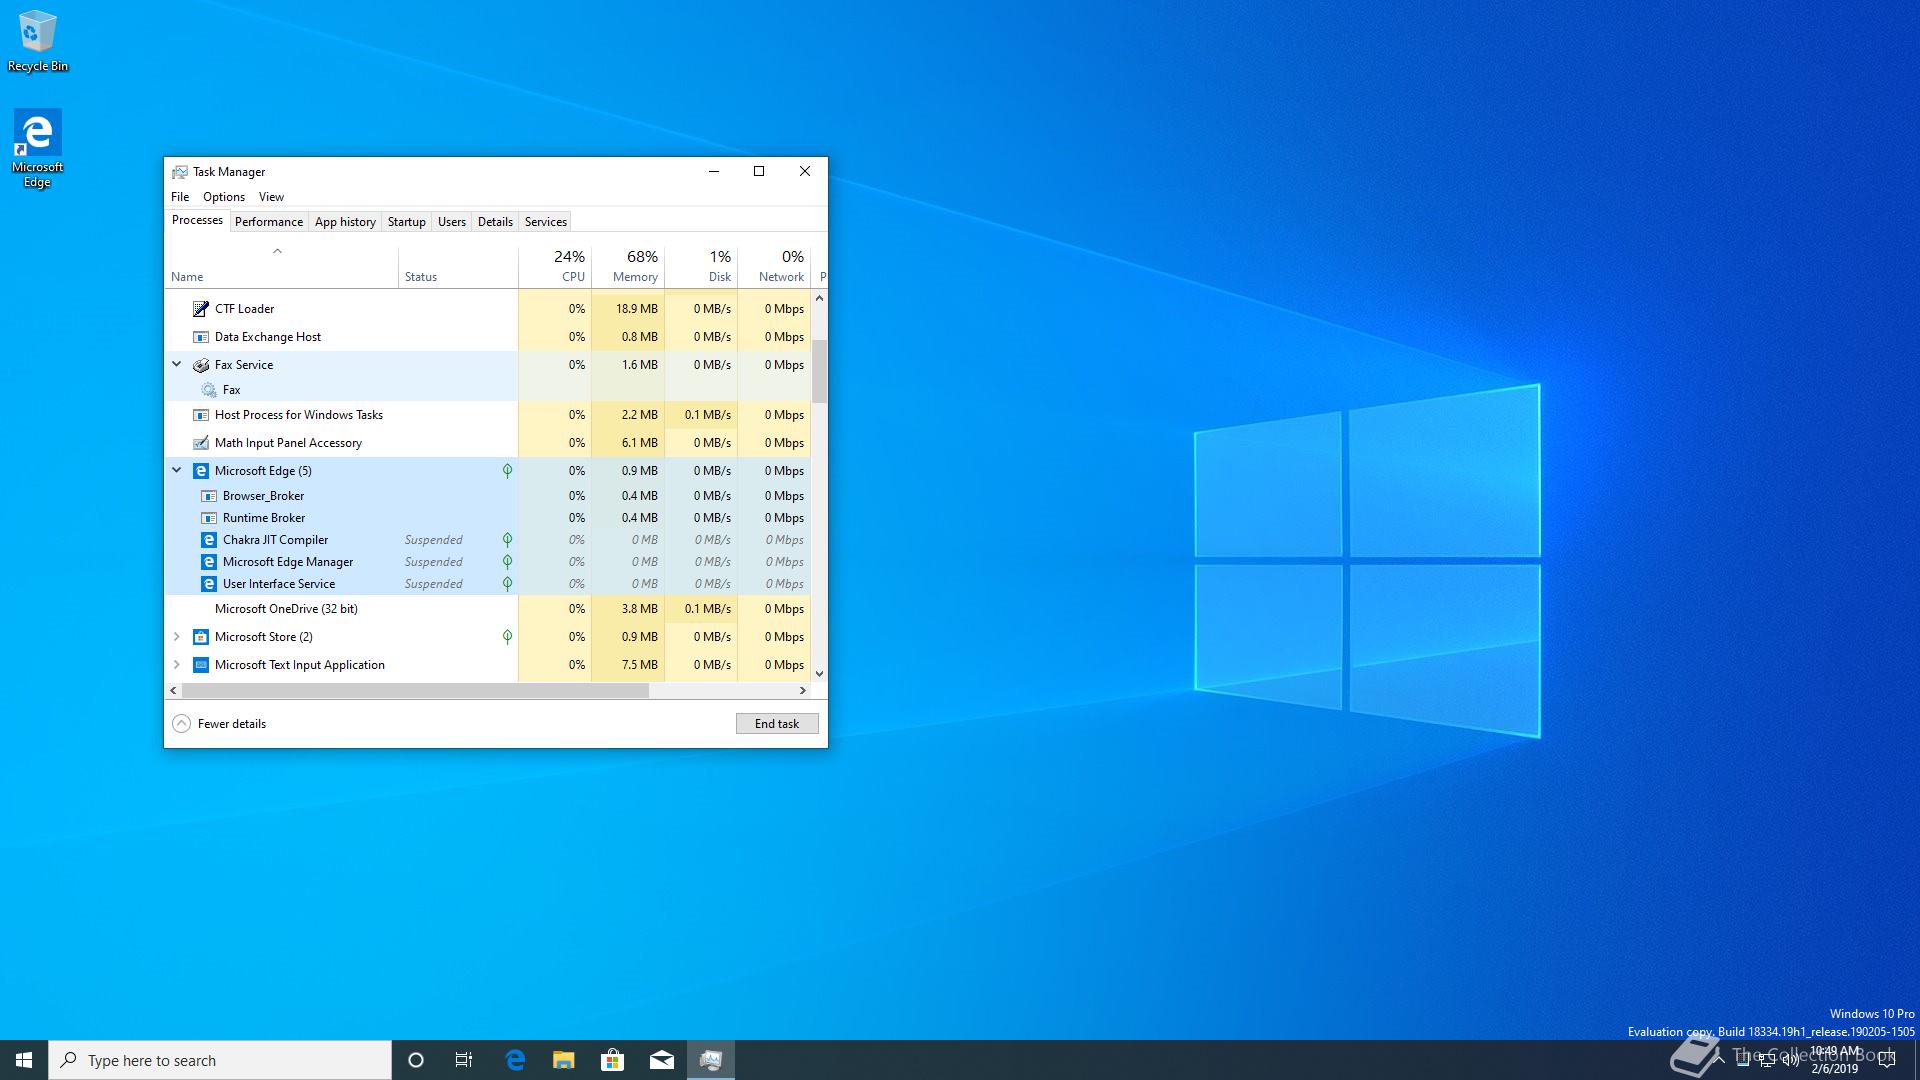Switch to the Performance tab
Image resolution: width=1920 pixels, height=1080 pixels.
[269, 222]
